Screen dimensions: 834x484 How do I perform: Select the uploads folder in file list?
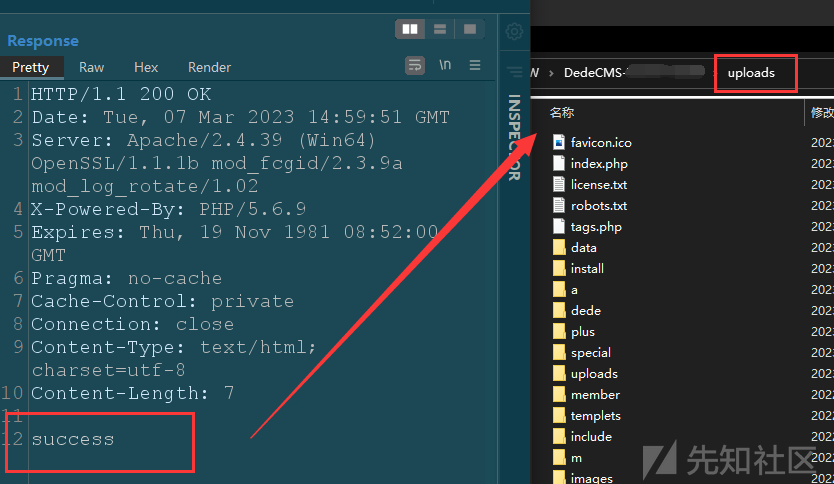pos(594,374)
